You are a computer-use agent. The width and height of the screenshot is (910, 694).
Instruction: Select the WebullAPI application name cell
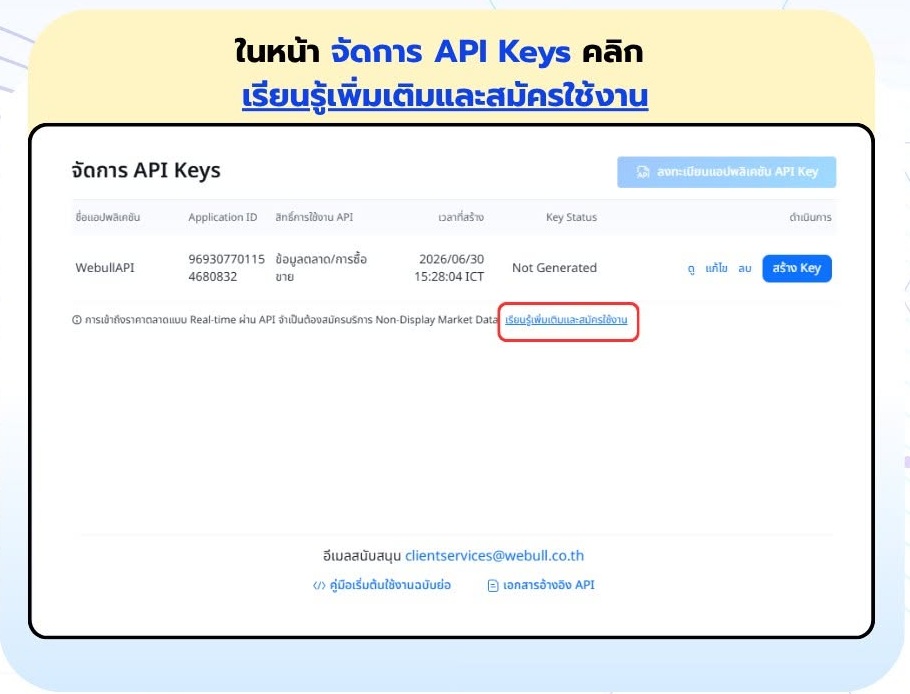click(x=104, y=268)
